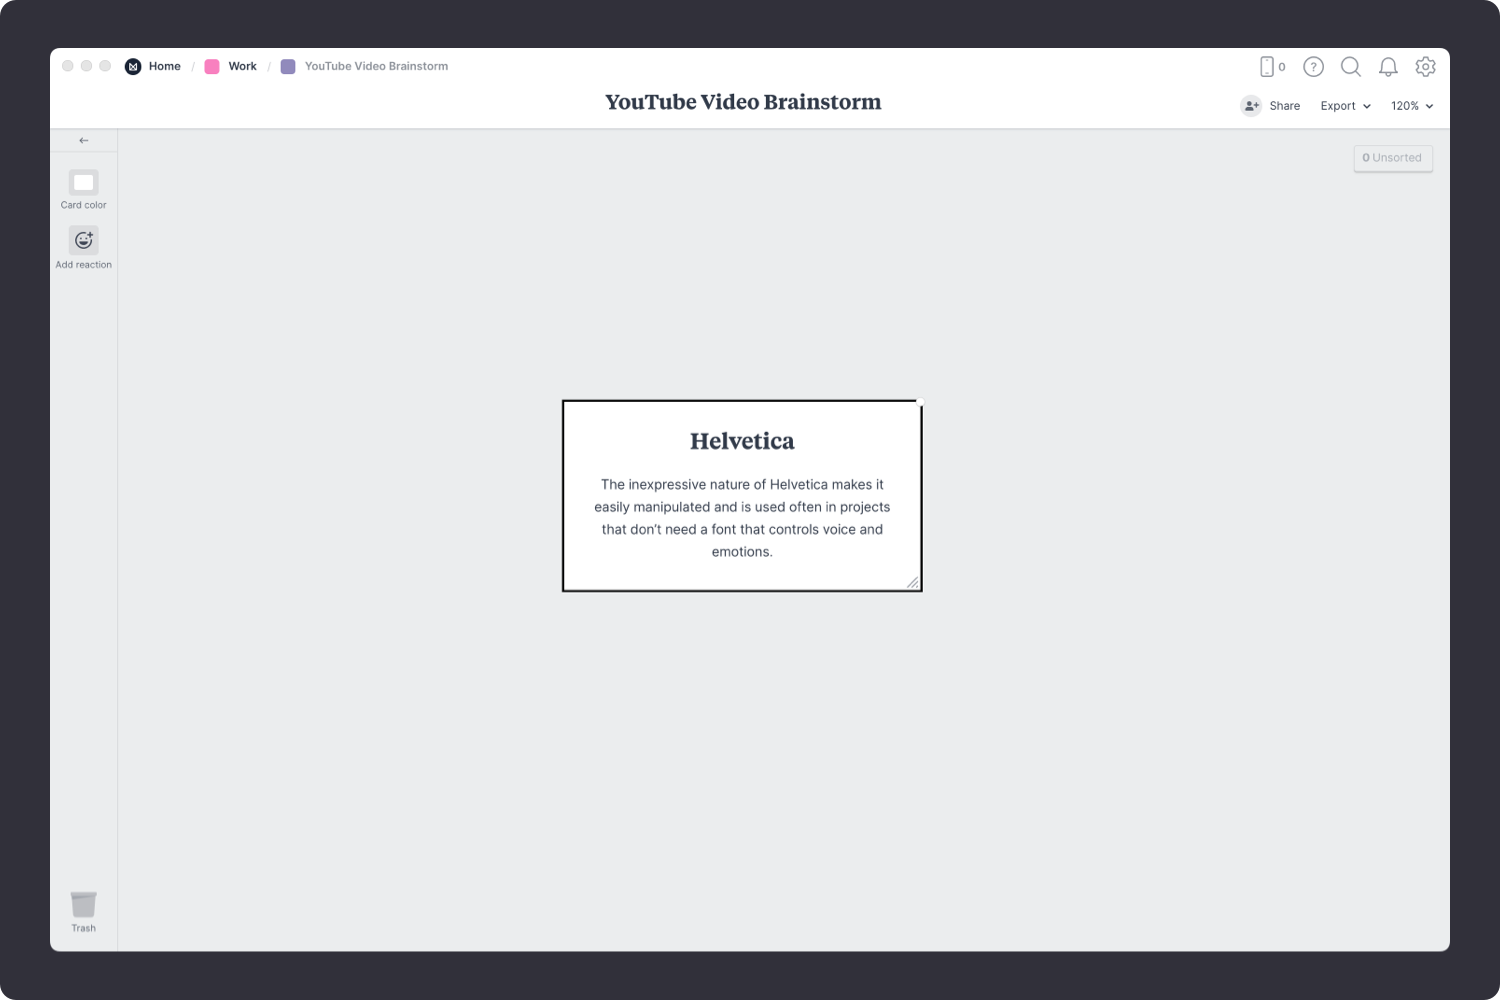The width and height of the screenshot is (1500, 1000).
Task: Open the mobile device icon
Action: click(1267, 66)
